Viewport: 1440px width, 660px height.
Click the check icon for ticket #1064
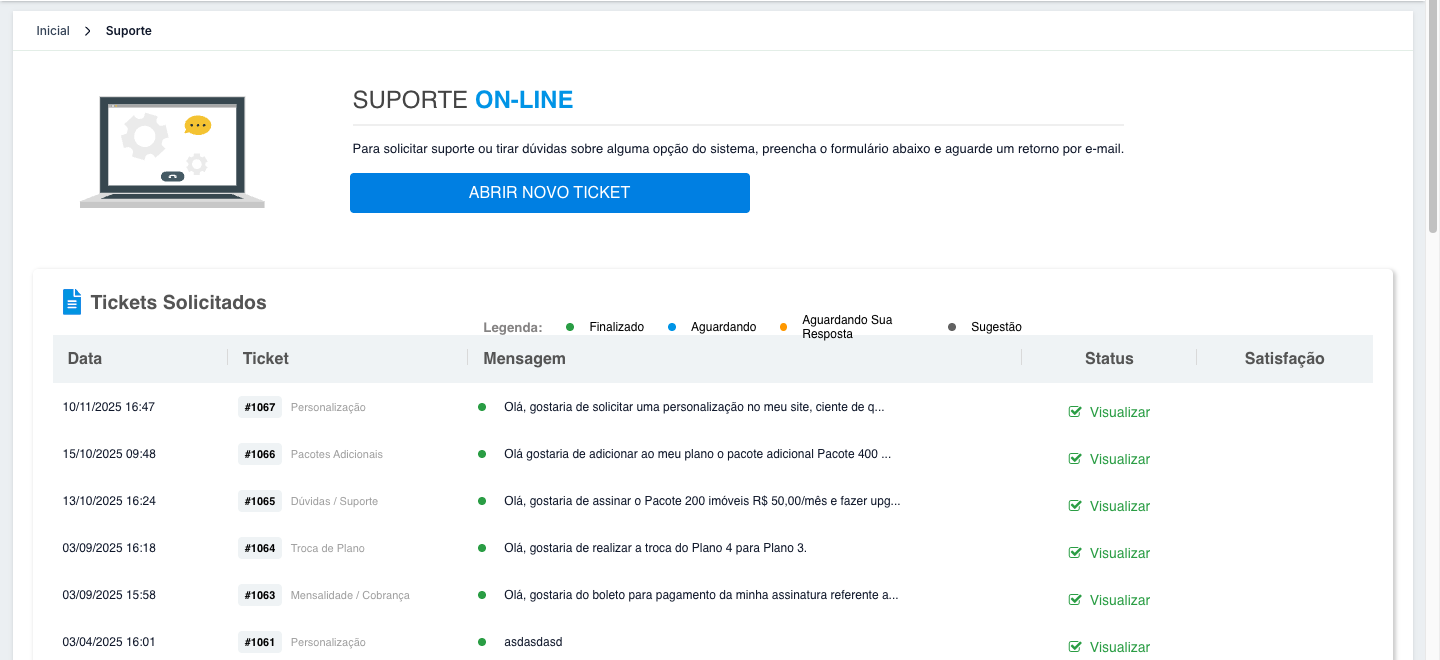(1075, 553)
